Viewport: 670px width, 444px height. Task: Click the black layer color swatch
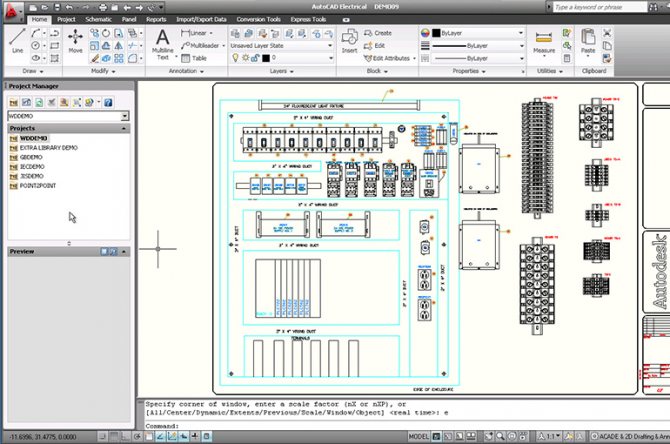coord(266,58)
